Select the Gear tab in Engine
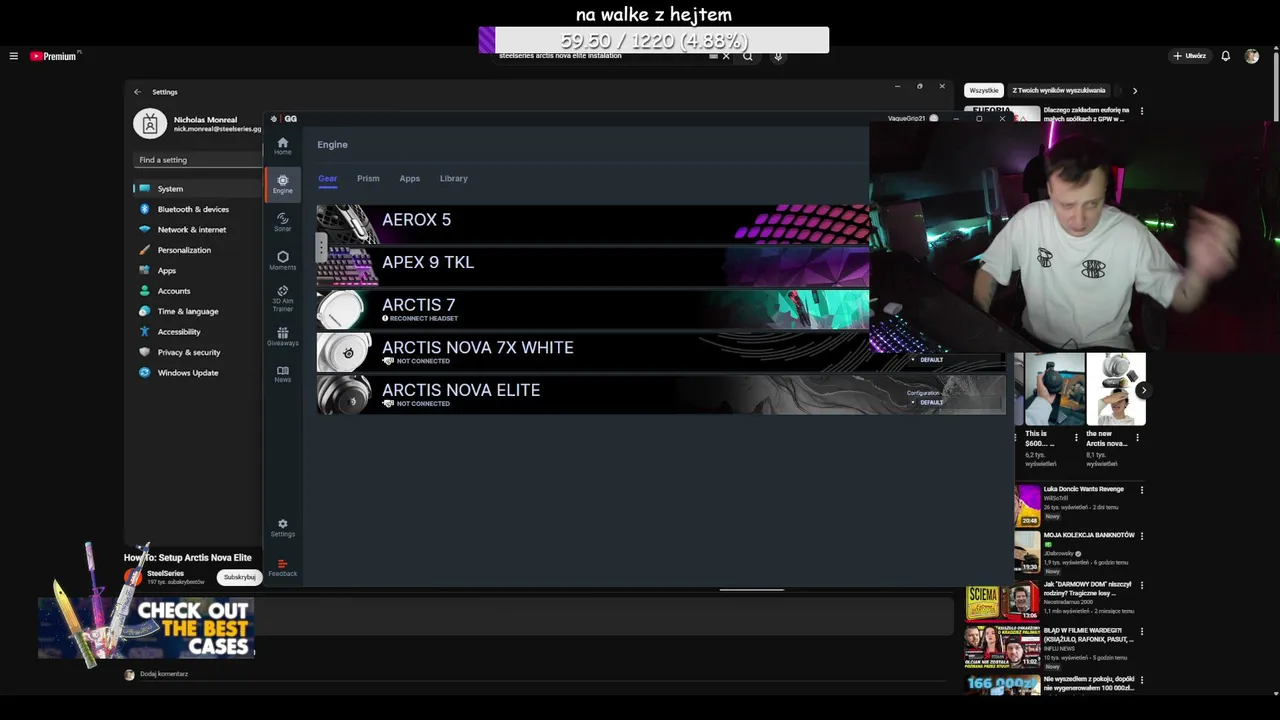 point(328,179)
